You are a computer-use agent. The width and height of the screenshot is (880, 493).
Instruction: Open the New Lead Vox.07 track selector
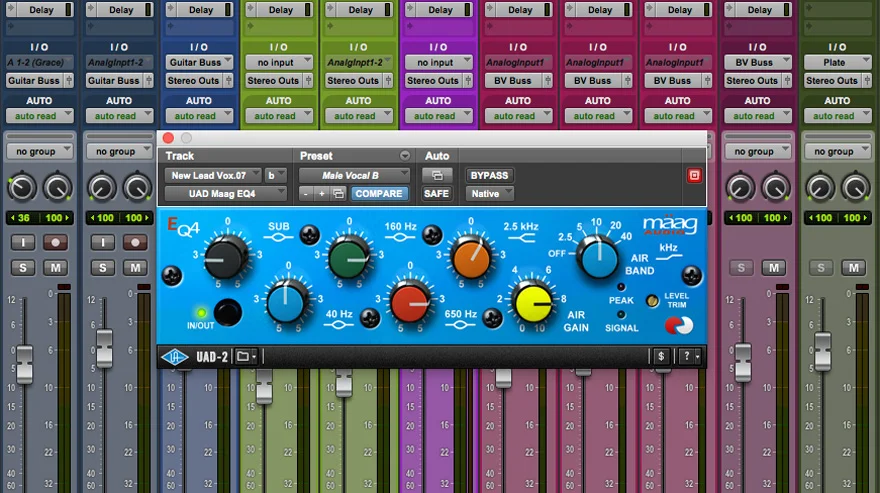(213, 176)
